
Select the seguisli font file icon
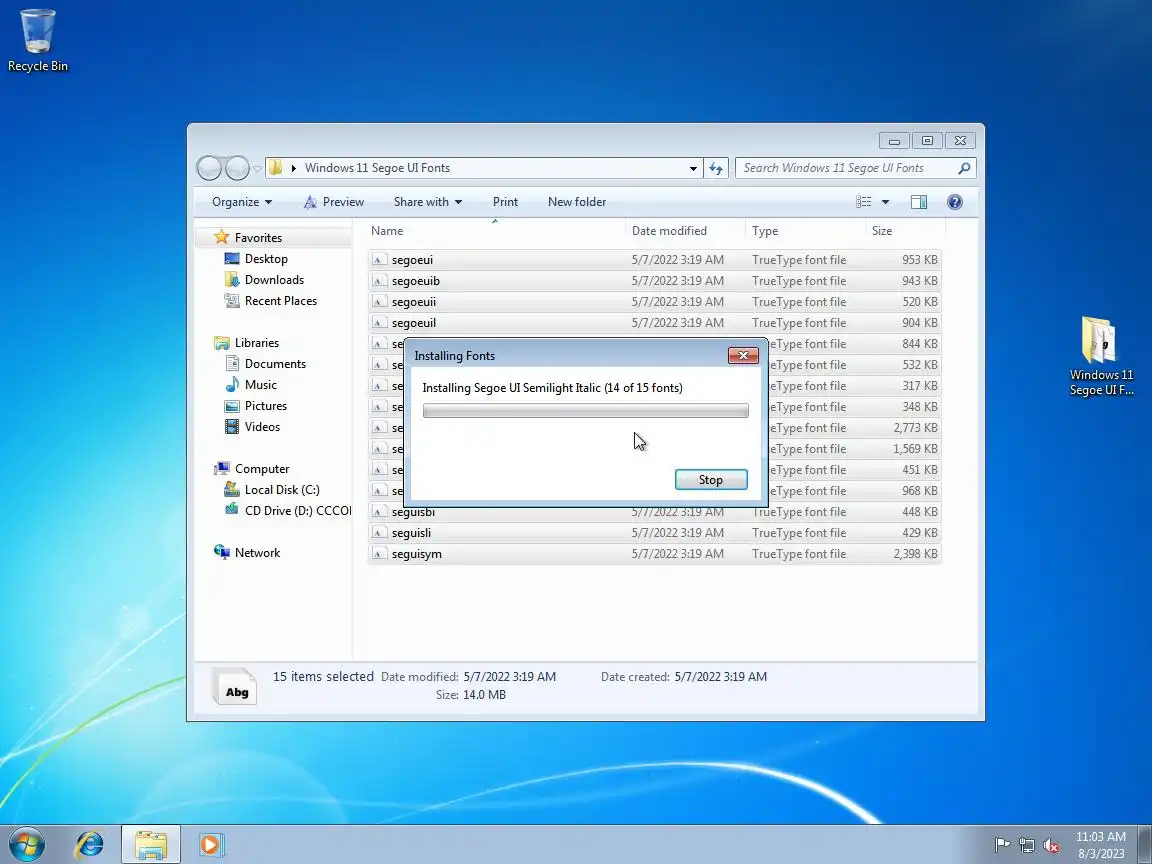click(x=379, y=533)
